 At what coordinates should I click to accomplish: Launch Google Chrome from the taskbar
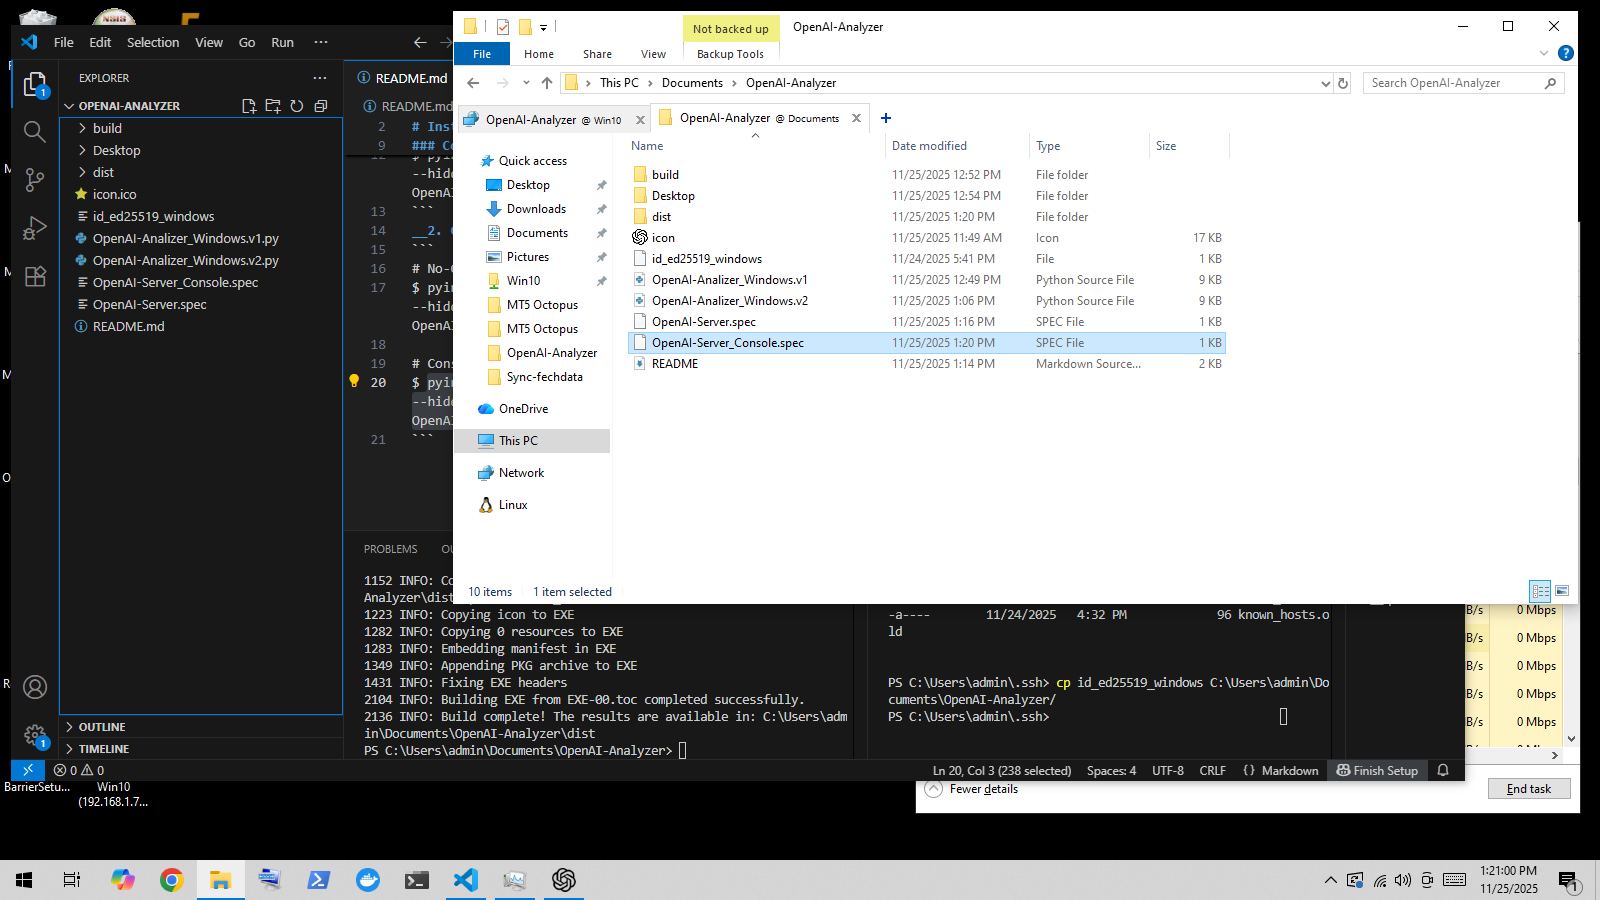tap(171, 880)
